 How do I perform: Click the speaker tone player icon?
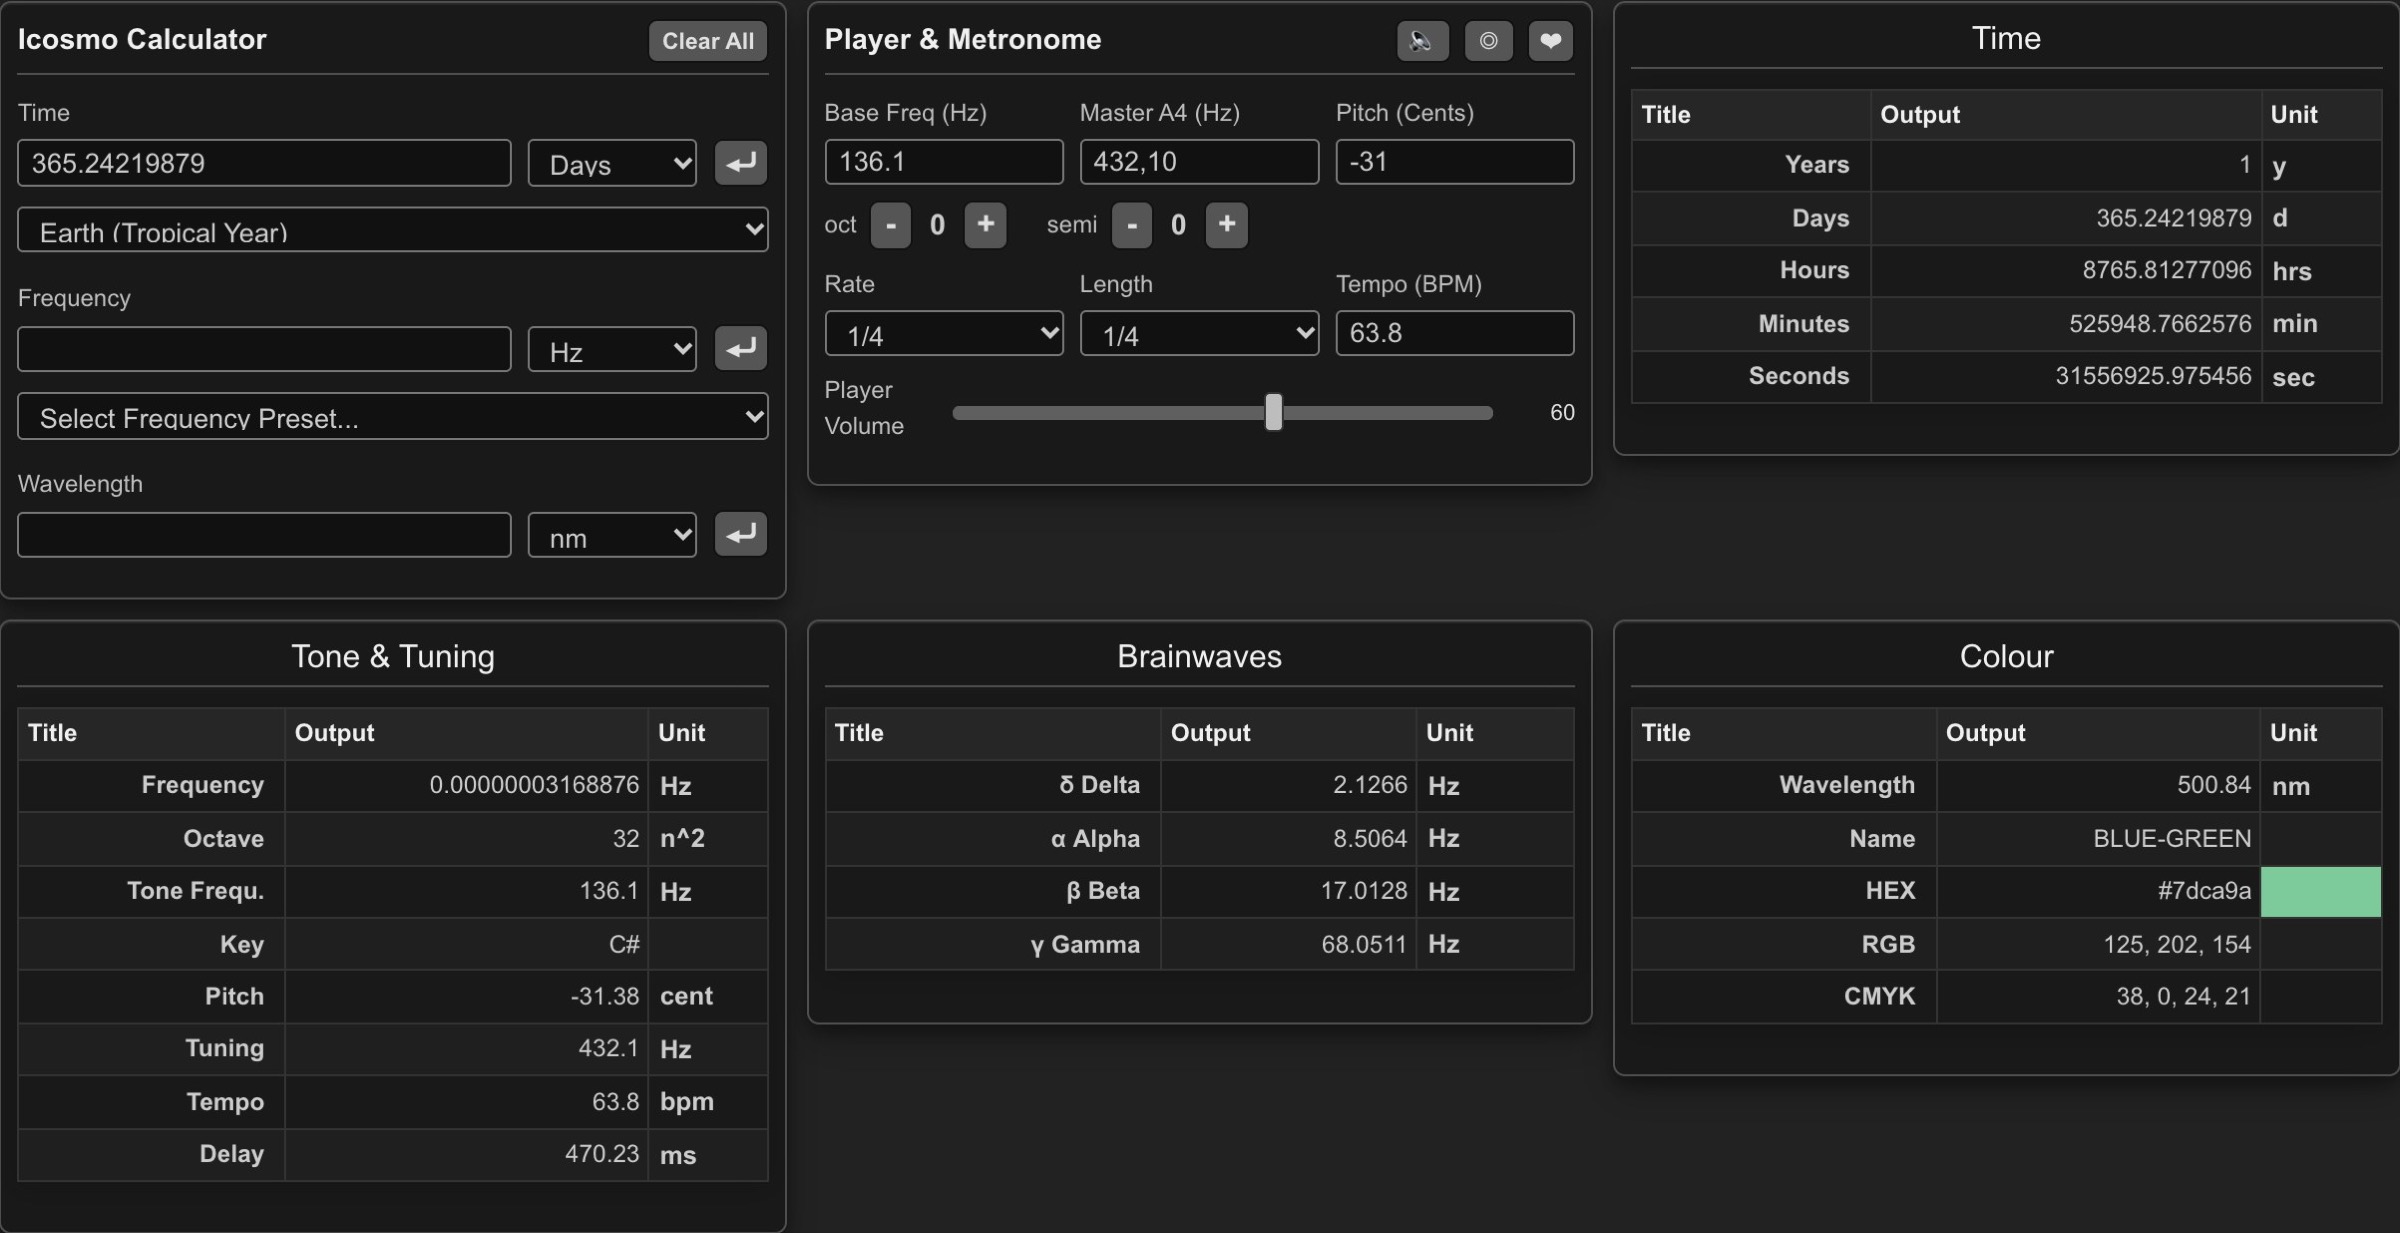(x=1422, y=41)
